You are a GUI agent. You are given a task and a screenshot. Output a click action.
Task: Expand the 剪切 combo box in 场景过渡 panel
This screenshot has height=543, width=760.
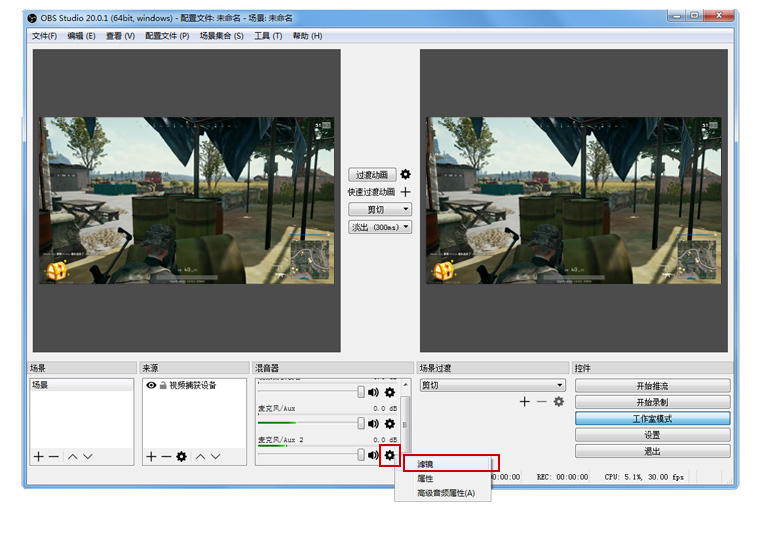pyautogui.click(x=493, y=385)
